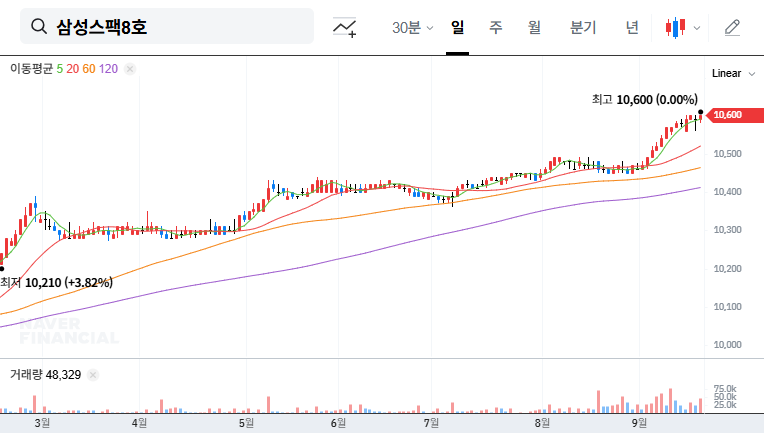Open the Linear scale dropdown

[x=733, y=74]
